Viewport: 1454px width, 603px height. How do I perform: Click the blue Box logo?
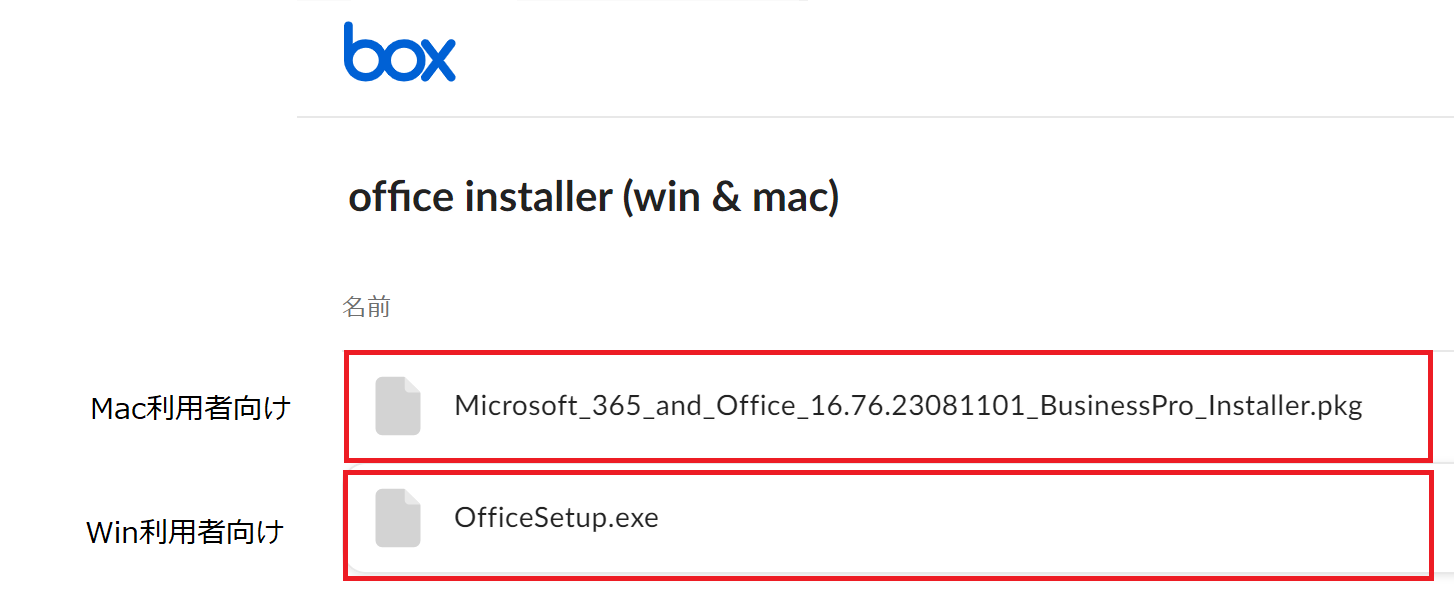[x=399, y=52]
